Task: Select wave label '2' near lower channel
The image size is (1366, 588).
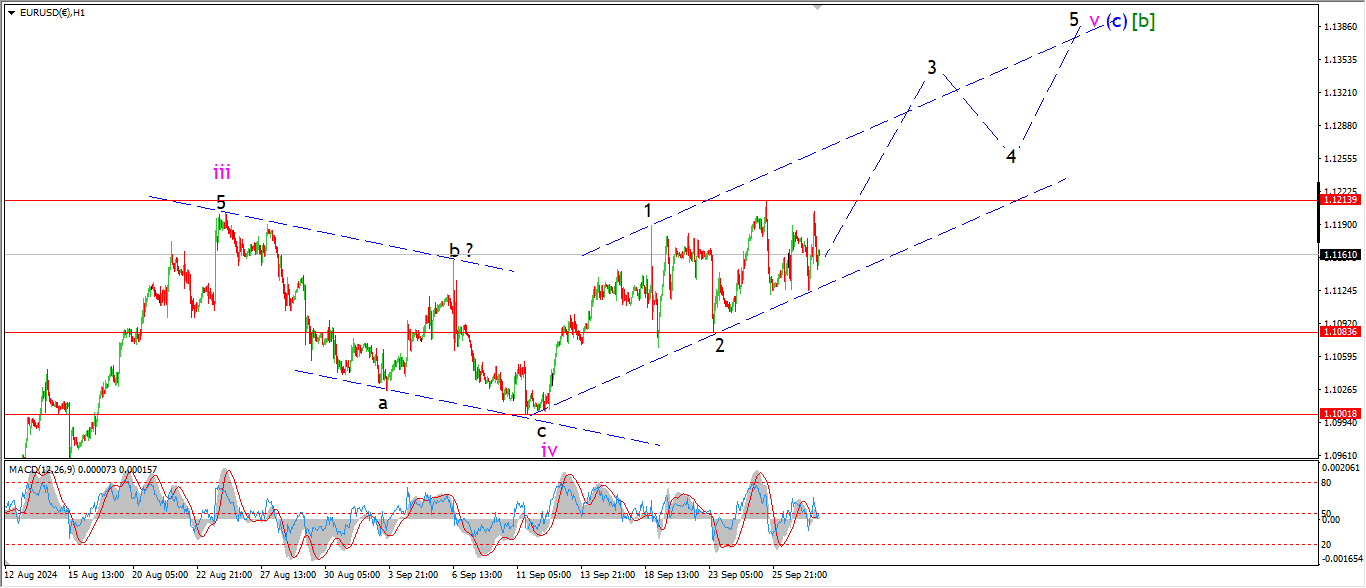Action: tap(719, 345)
